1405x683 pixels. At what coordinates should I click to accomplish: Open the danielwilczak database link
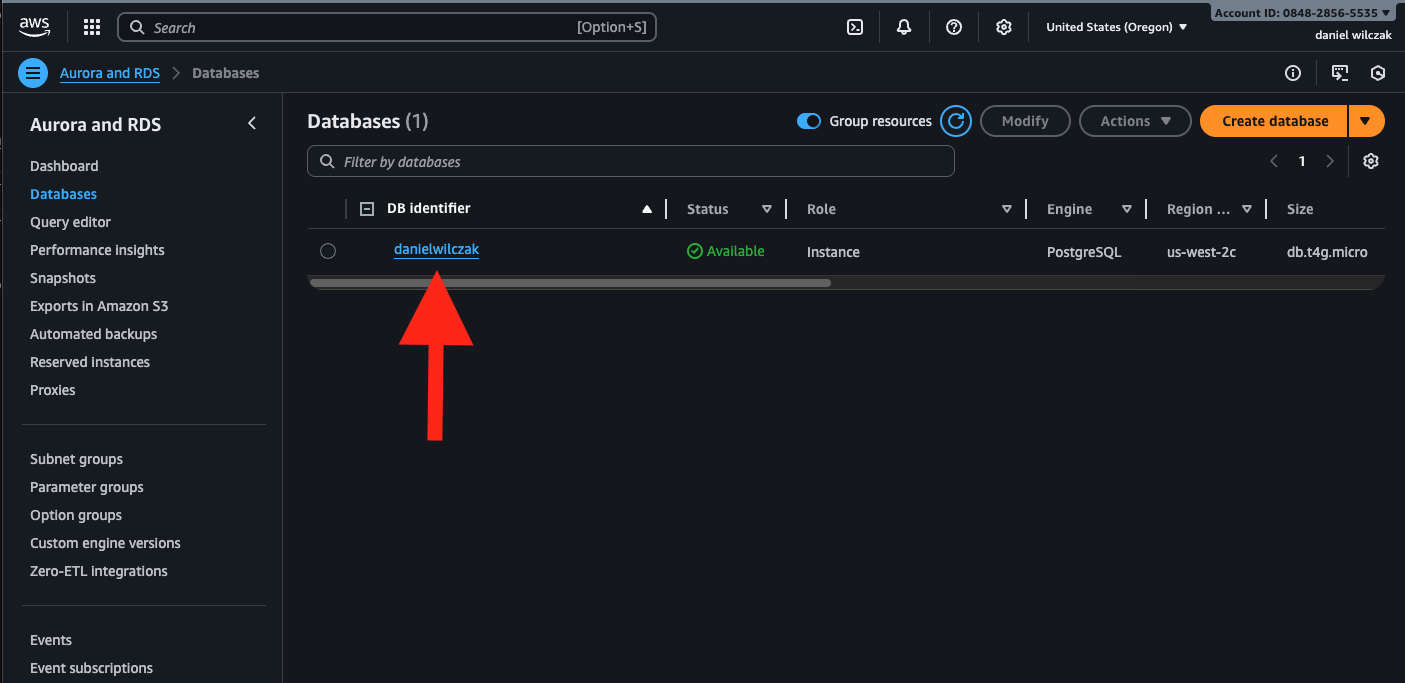(x=436, y=249)
